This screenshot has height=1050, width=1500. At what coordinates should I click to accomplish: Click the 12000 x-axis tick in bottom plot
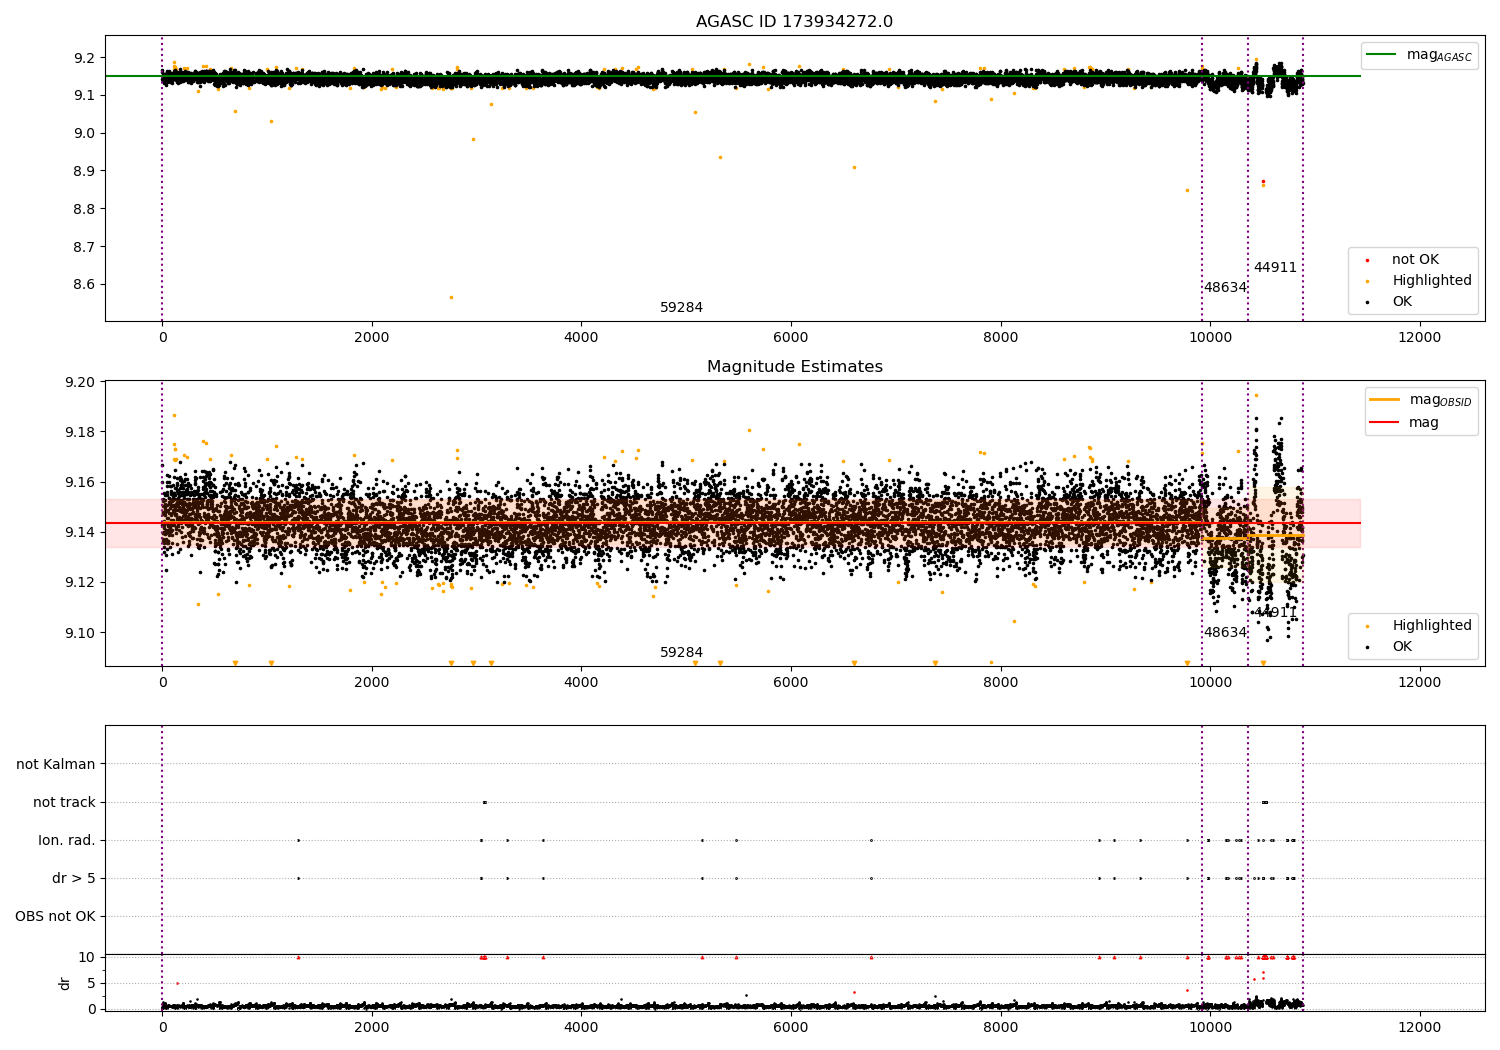click(1419, 1028)
